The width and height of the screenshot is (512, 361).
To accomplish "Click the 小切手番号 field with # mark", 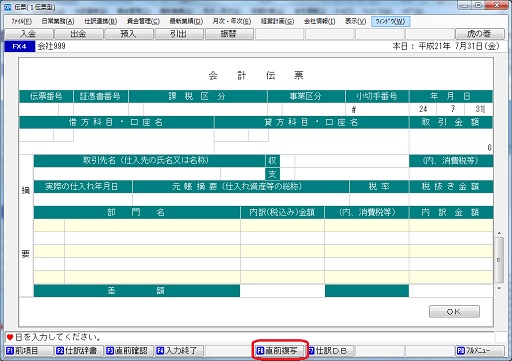I will click(377, 109).
